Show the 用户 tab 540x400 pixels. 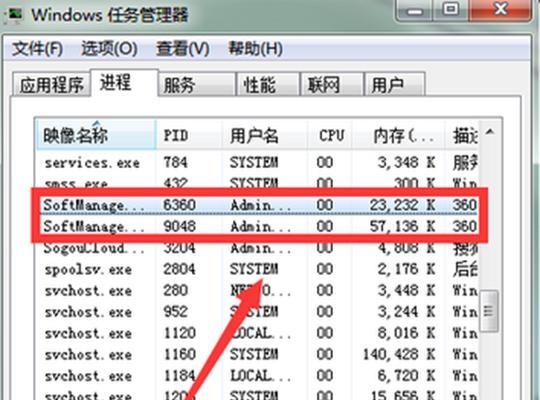(x=395, y=84)
